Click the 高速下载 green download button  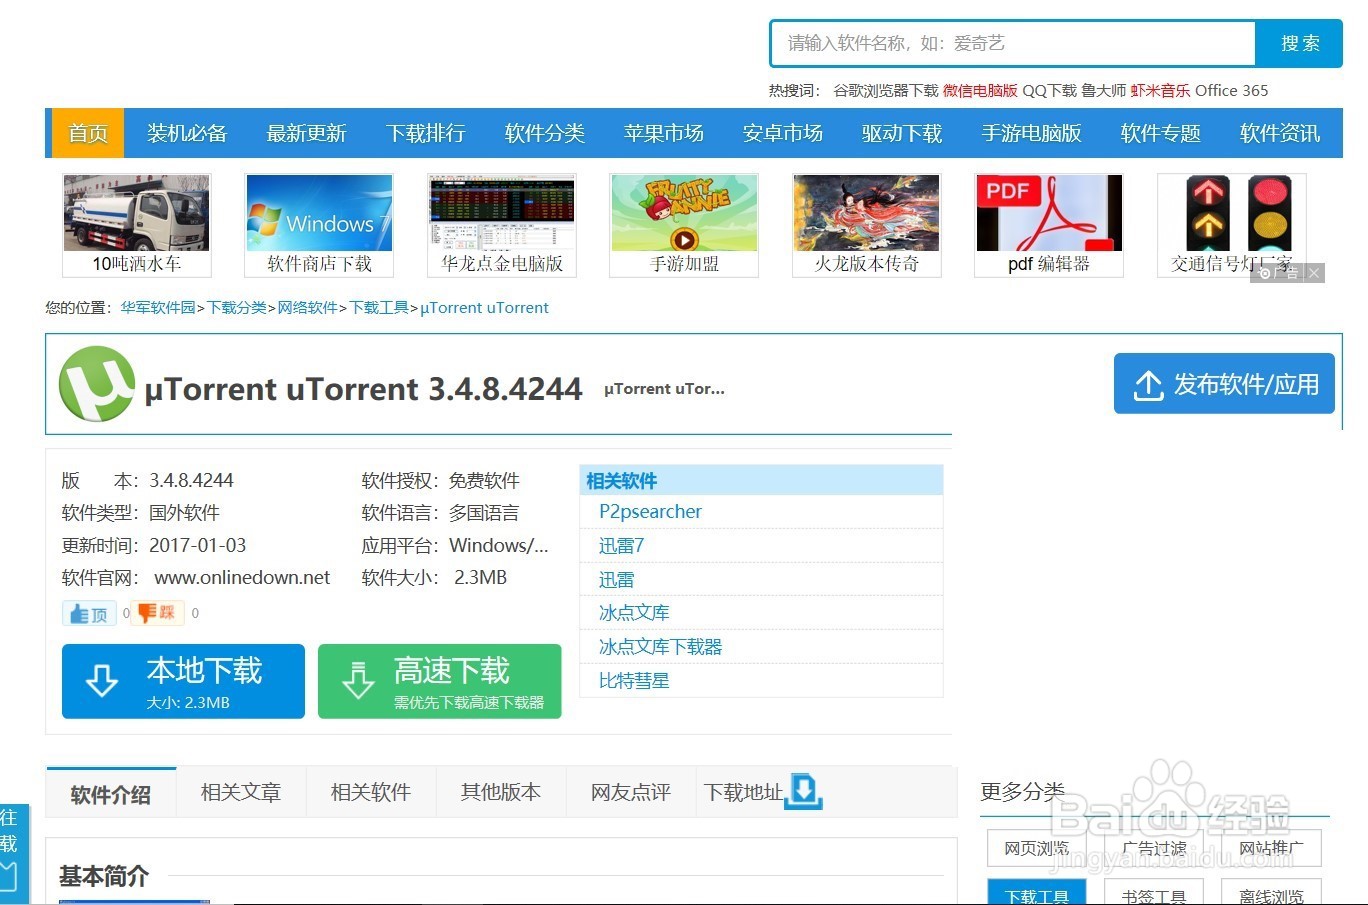(x=439, y=681)
